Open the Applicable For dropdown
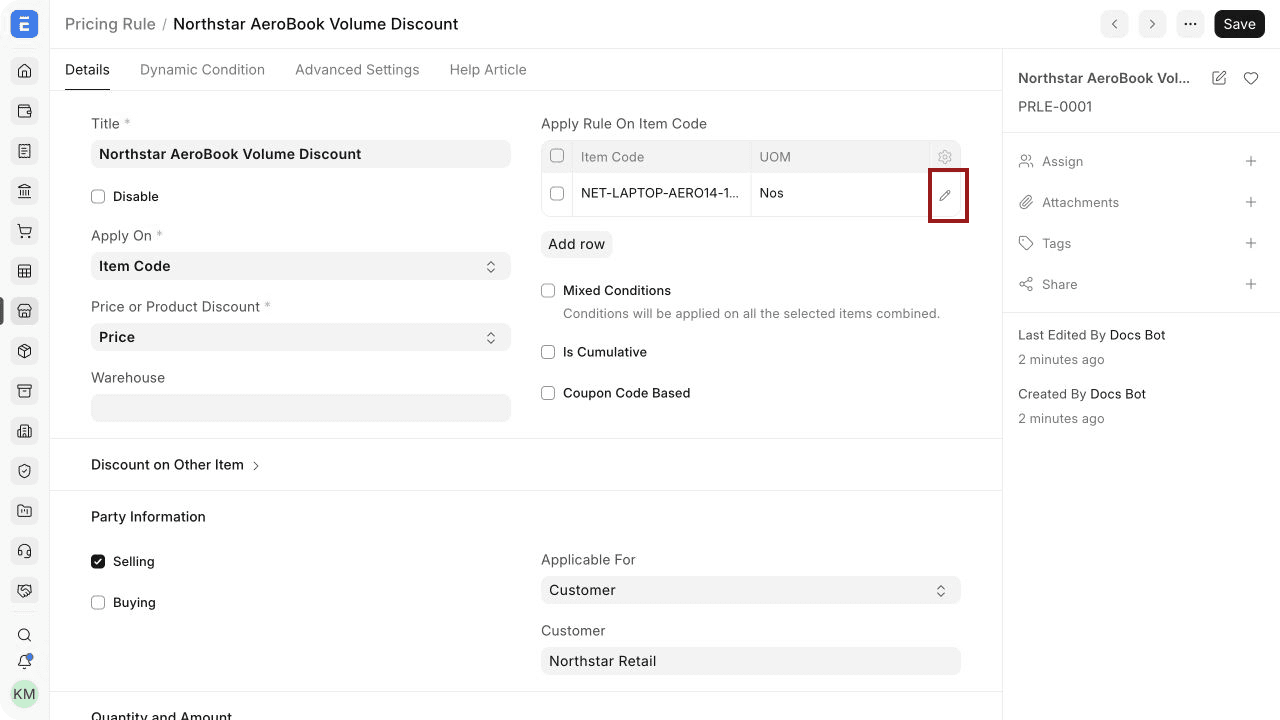The height and width of the screenshot is (720, 1280). 751,590
